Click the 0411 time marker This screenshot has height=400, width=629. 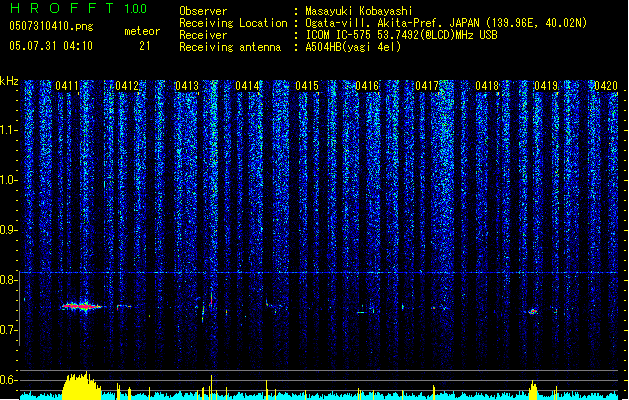pyautogui.click(x=67, y=86)
